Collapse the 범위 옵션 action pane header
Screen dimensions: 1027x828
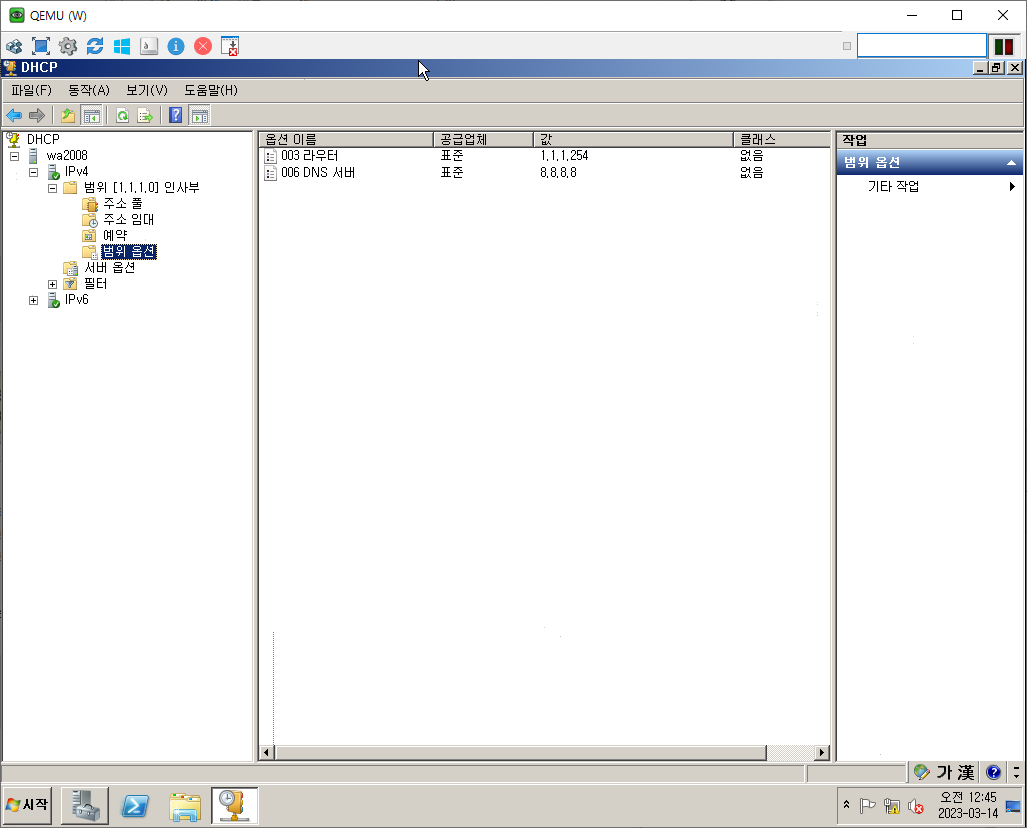(x=1011, y=162)
